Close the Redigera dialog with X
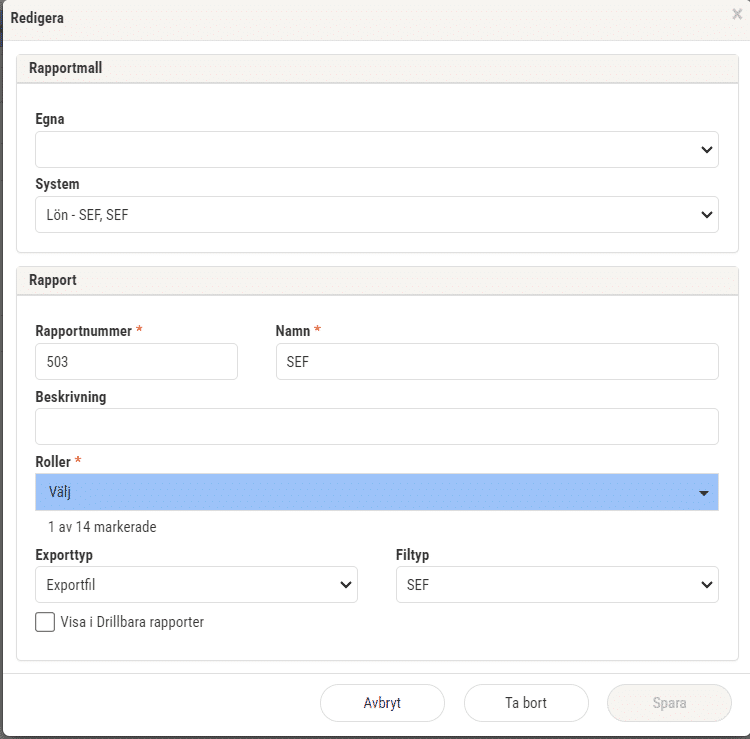 point(737,14)
